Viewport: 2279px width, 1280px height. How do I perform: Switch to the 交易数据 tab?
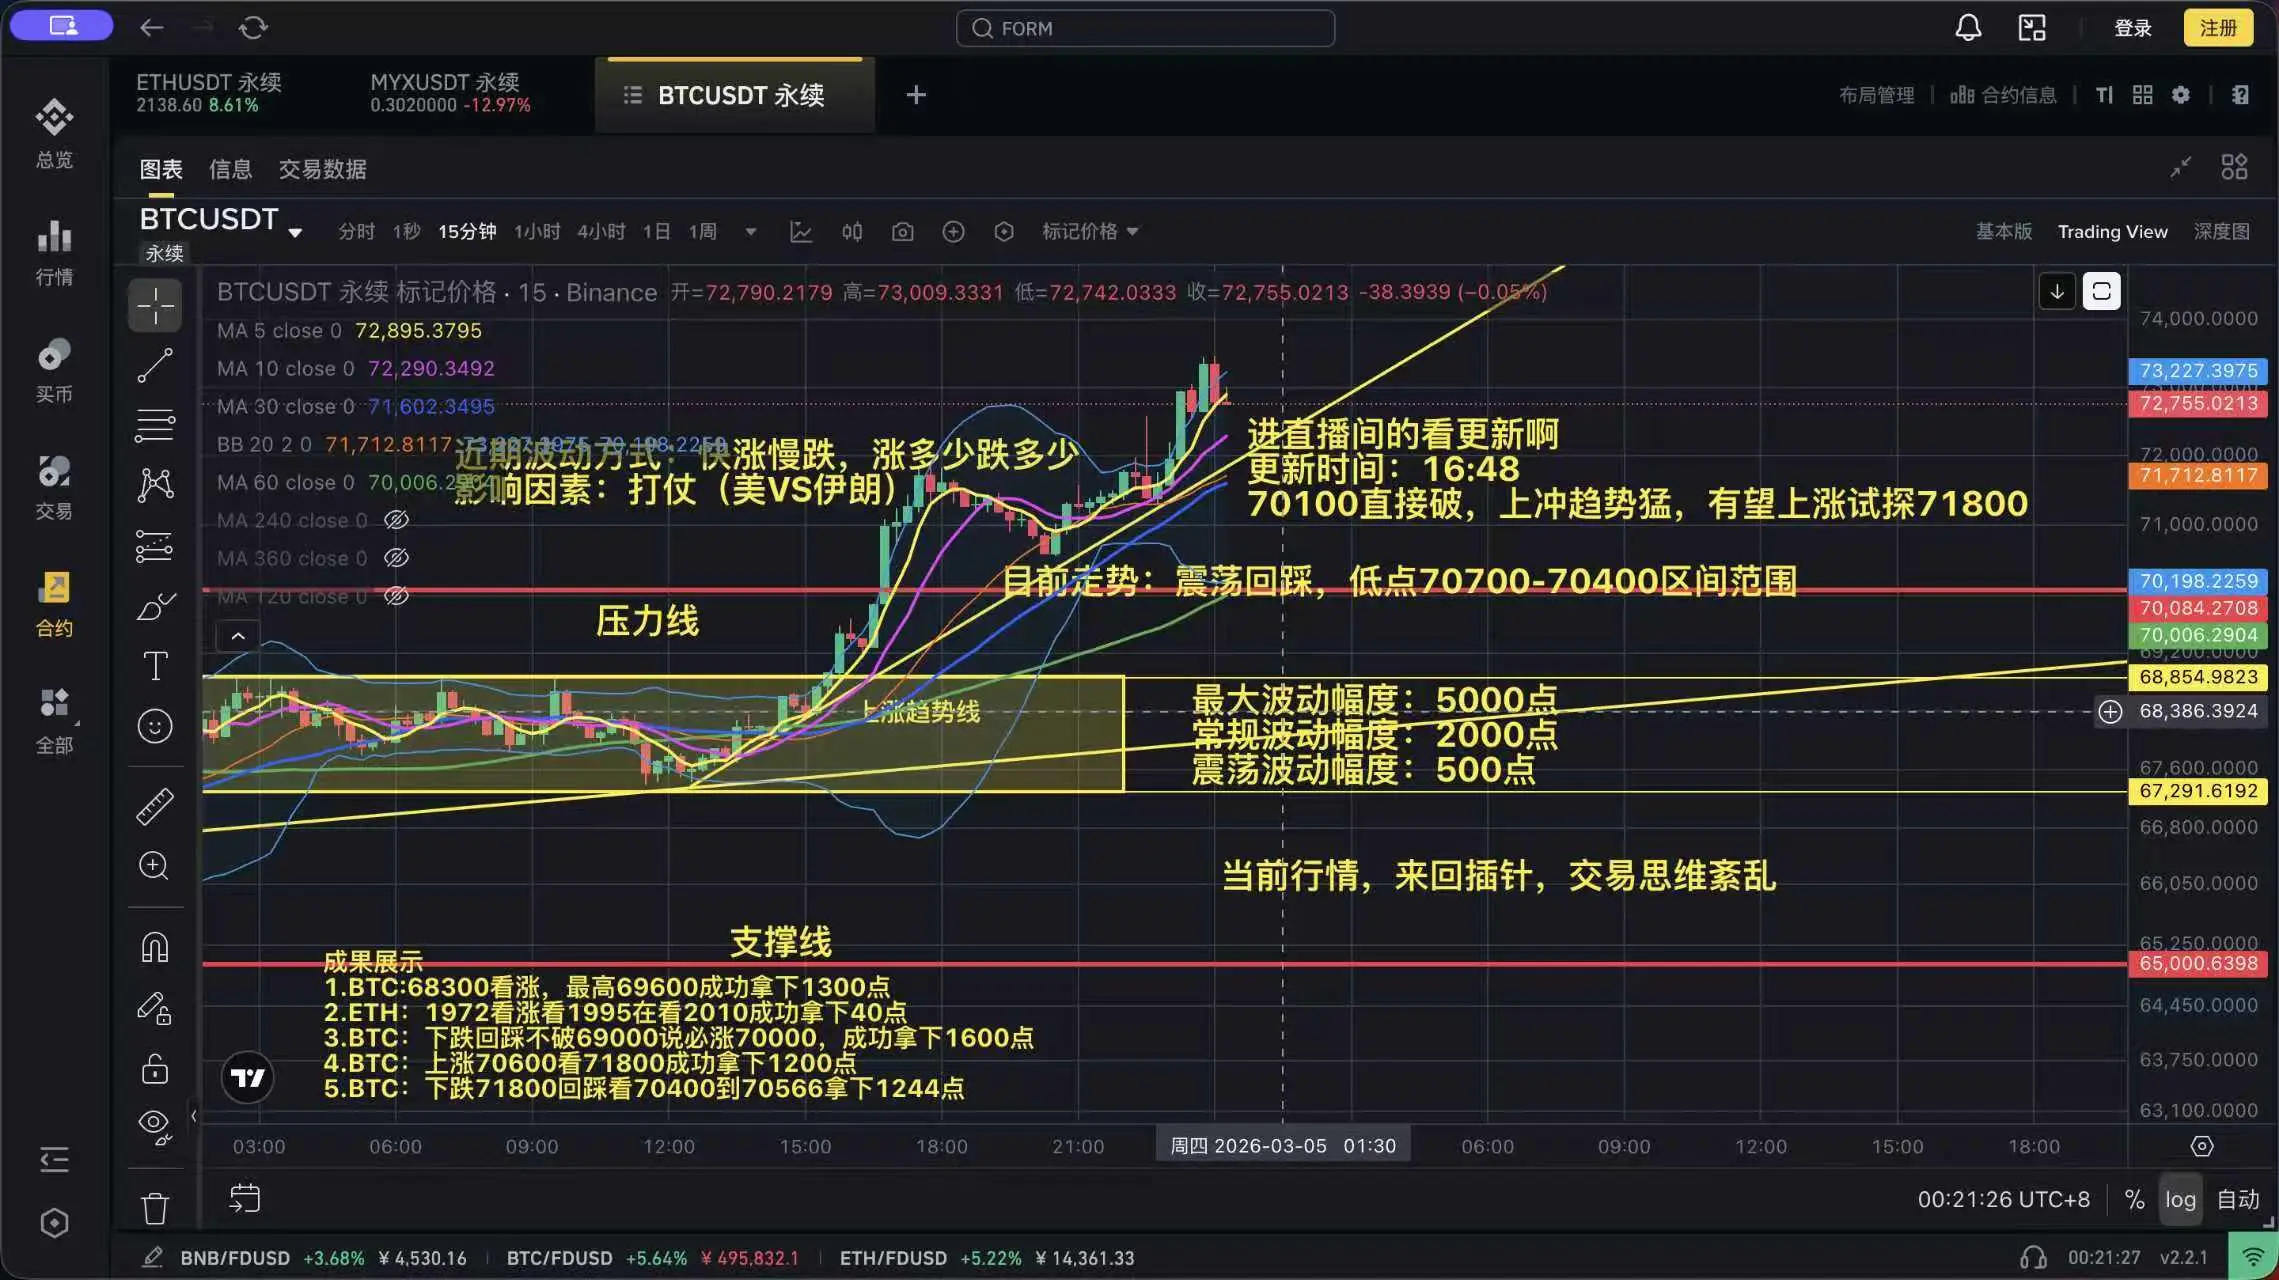point(322,169)
